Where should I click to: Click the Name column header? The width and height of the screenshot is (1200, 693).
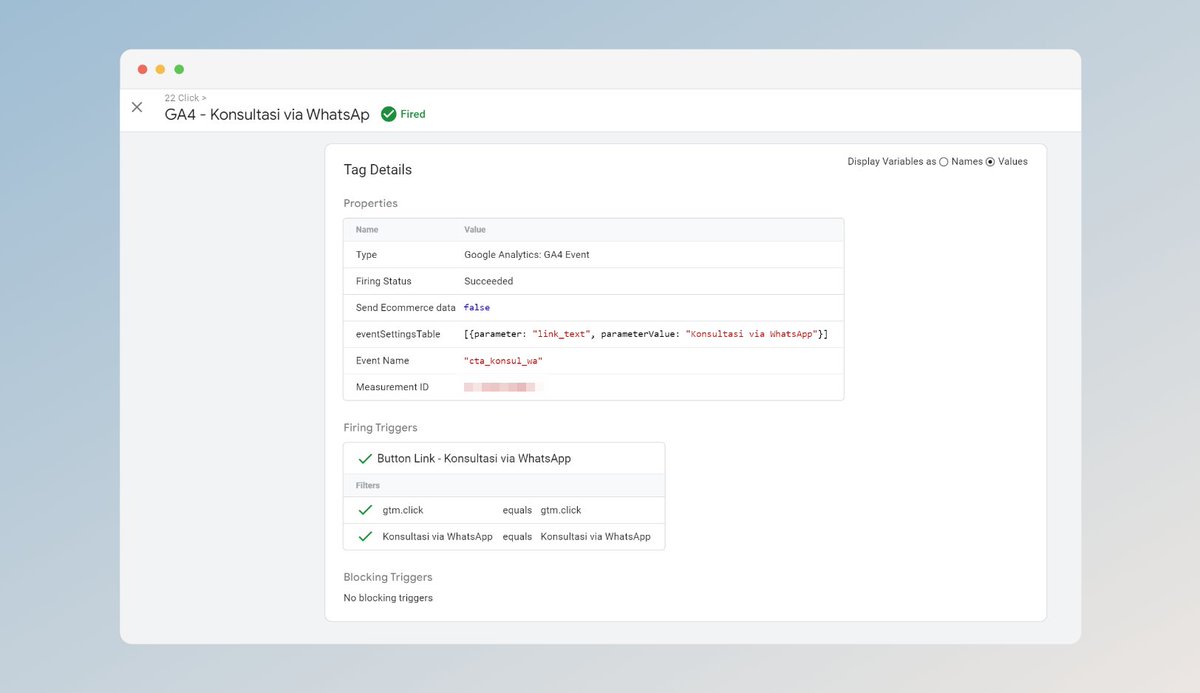[367, 230]
